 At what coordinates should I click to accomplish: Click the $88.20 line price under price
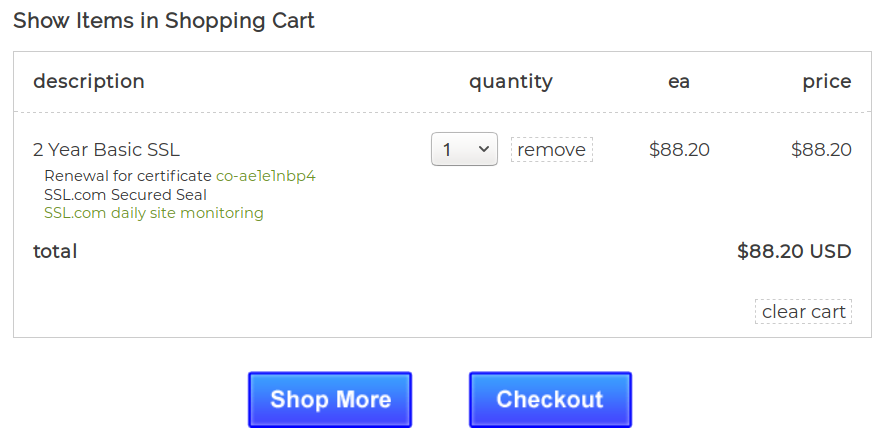click(821, 150)
